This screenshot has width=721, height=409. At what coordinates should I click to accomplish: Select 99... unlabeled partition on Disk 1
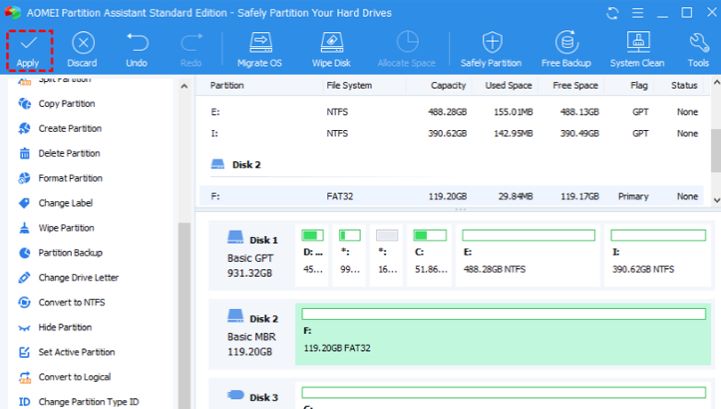(x=349, y=255)
